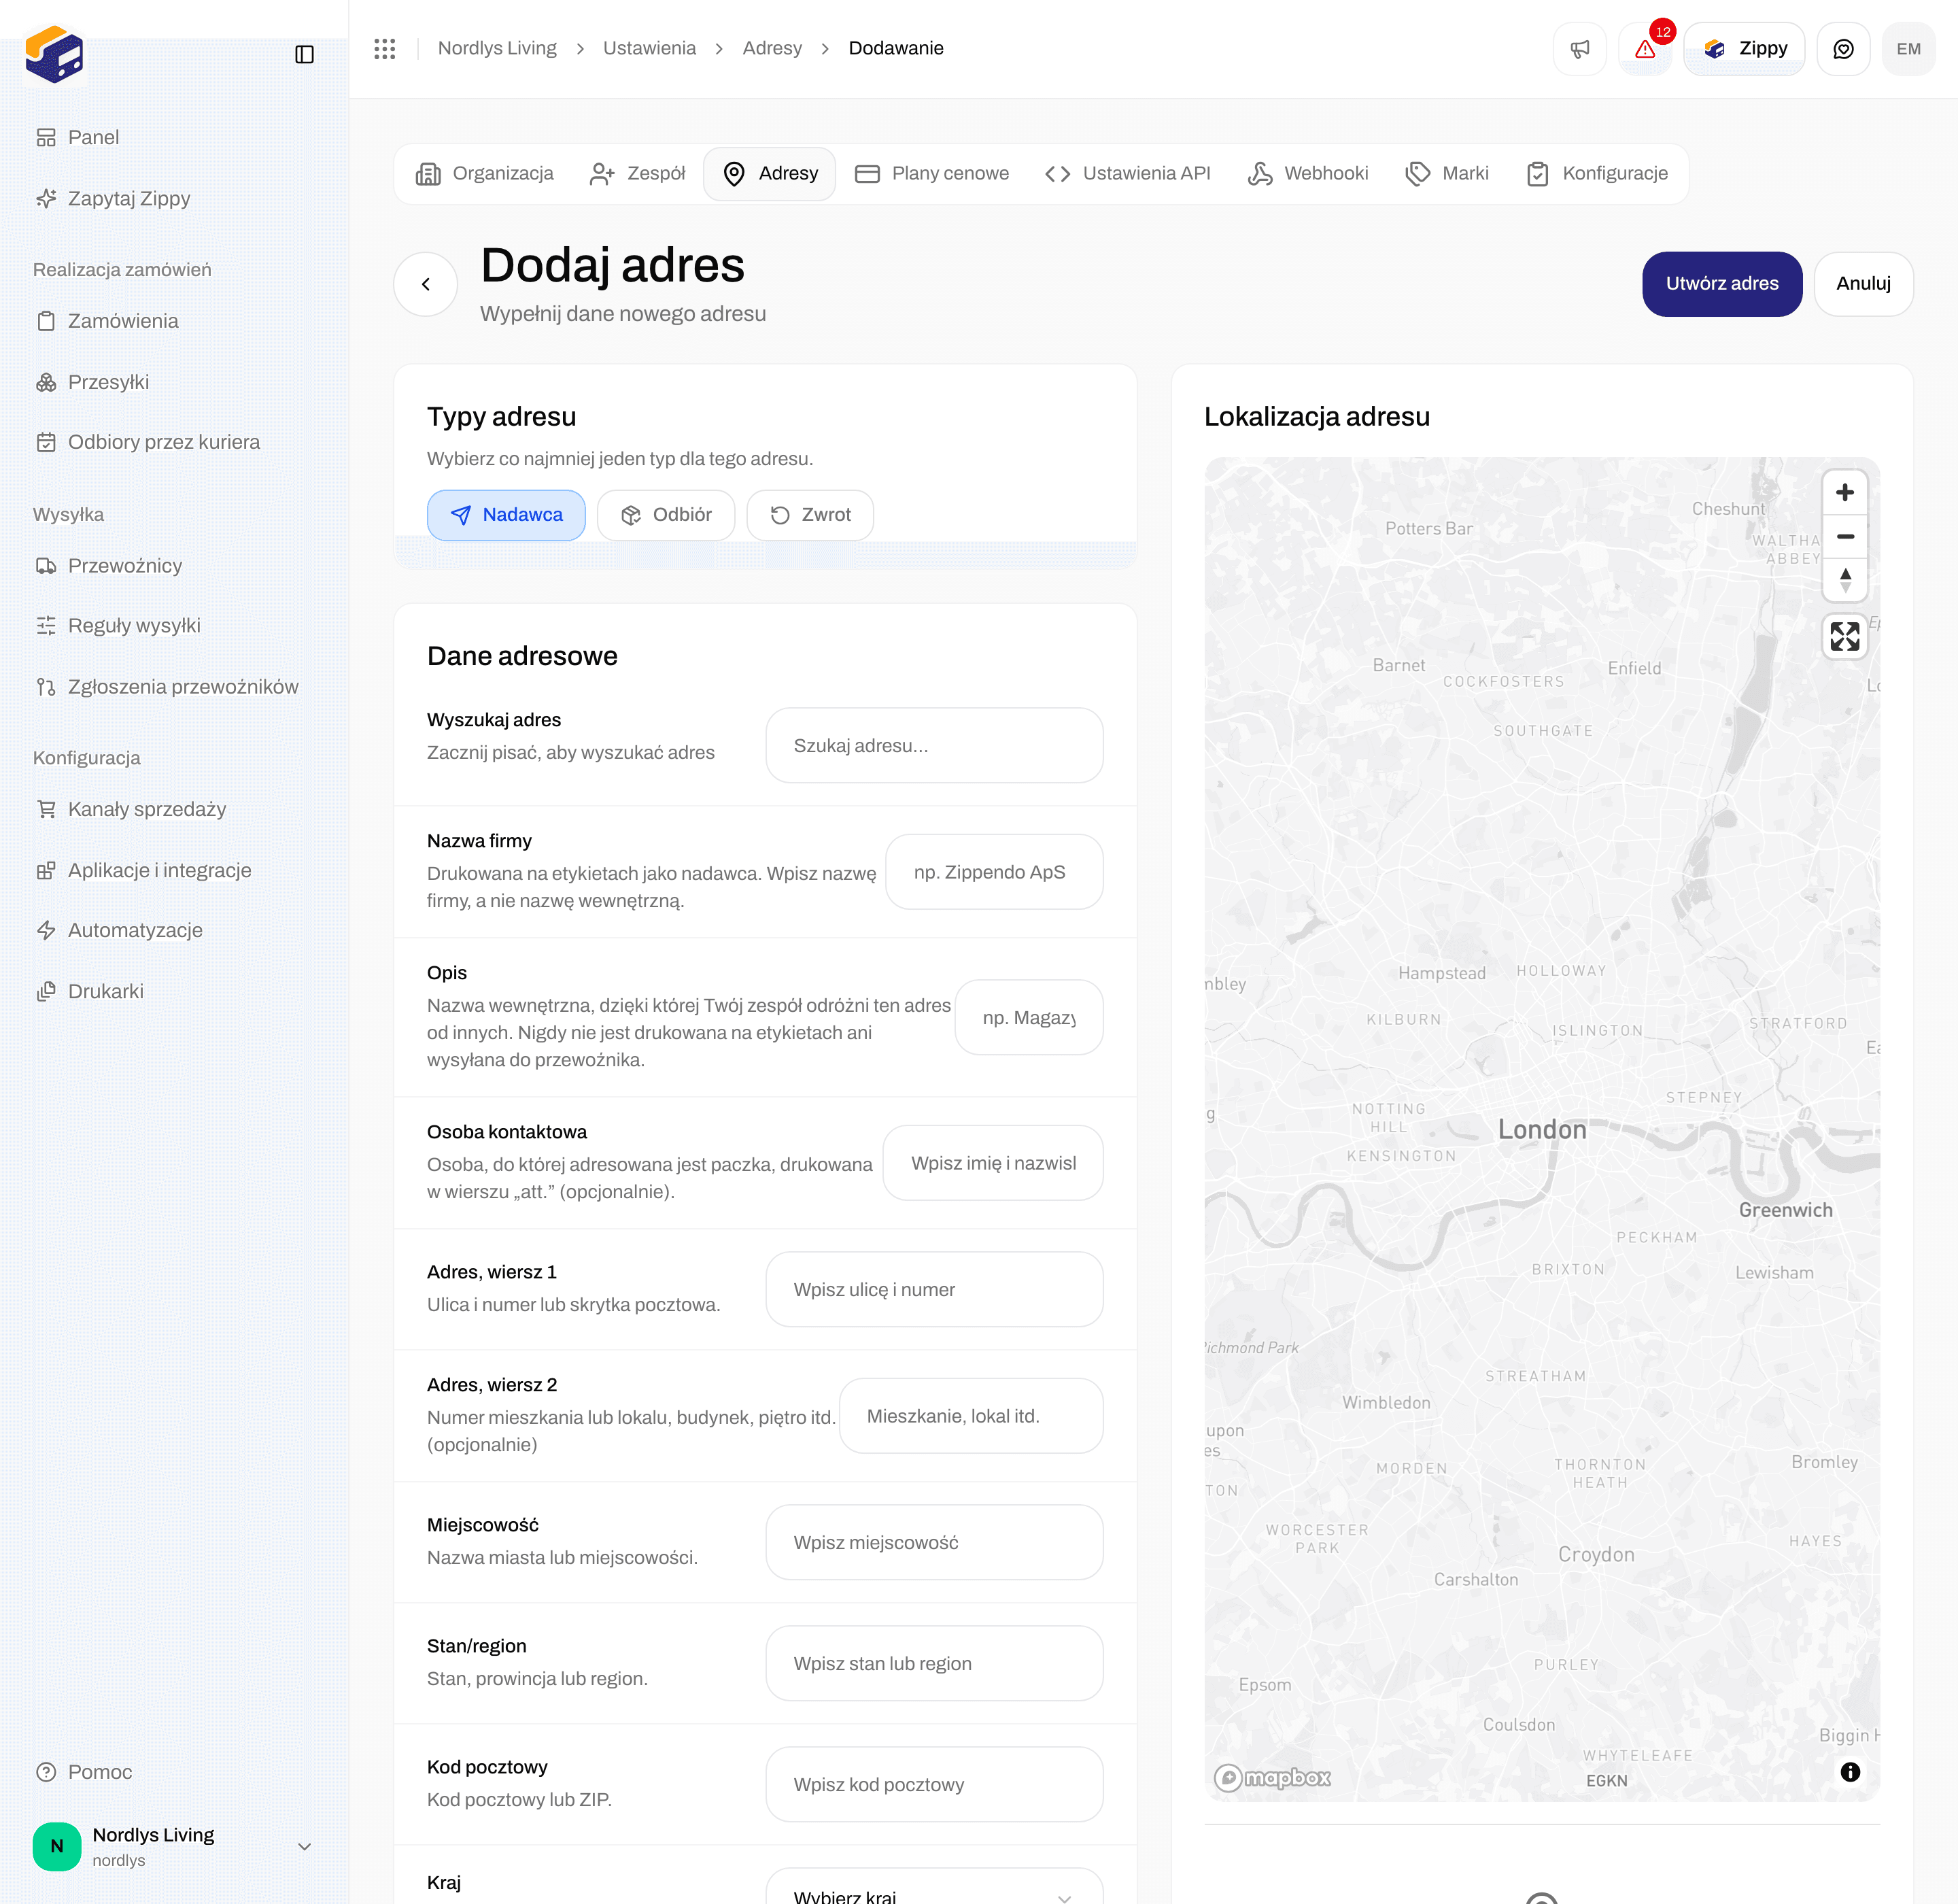The image size is (1958, 1904).
Task: Focus the Nazwa firmy input field
Action: click(994, 872)
